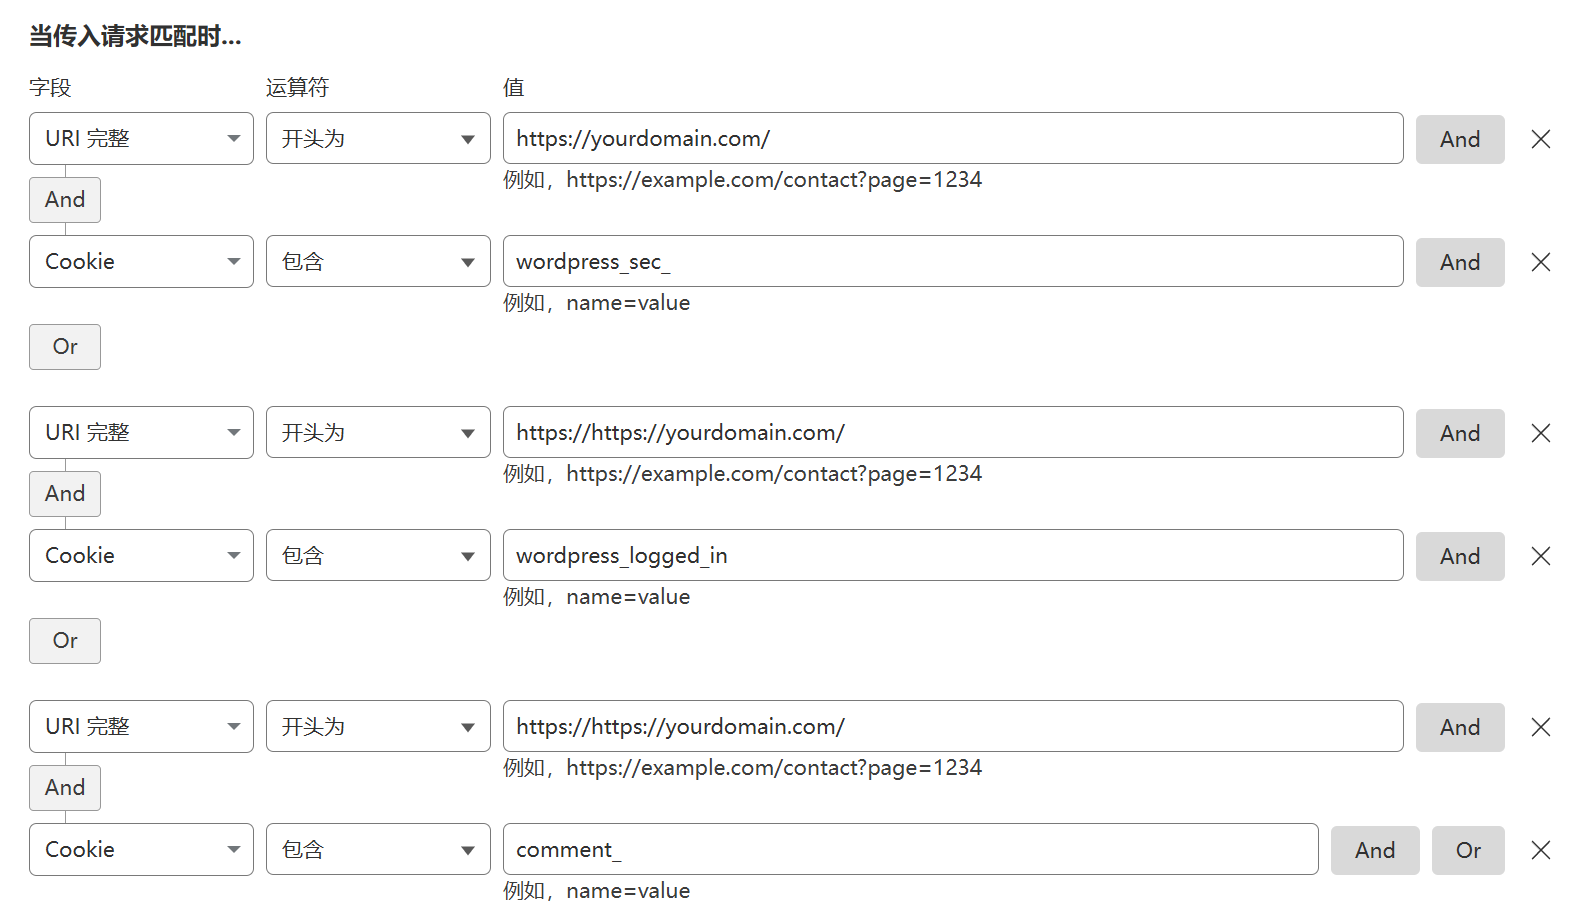
Task: Click the And connector below the first URI row
Action: 64,199
